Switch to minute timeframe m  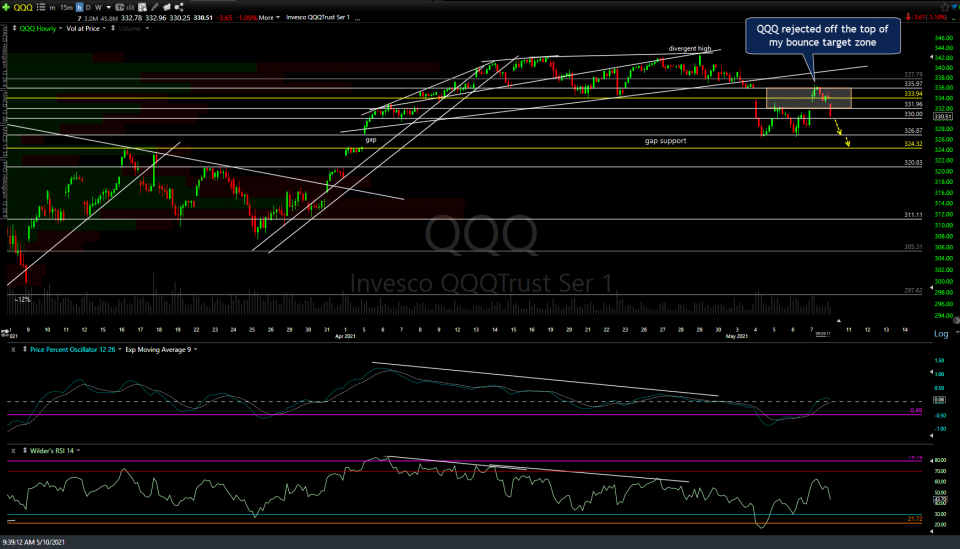point(53,7)
